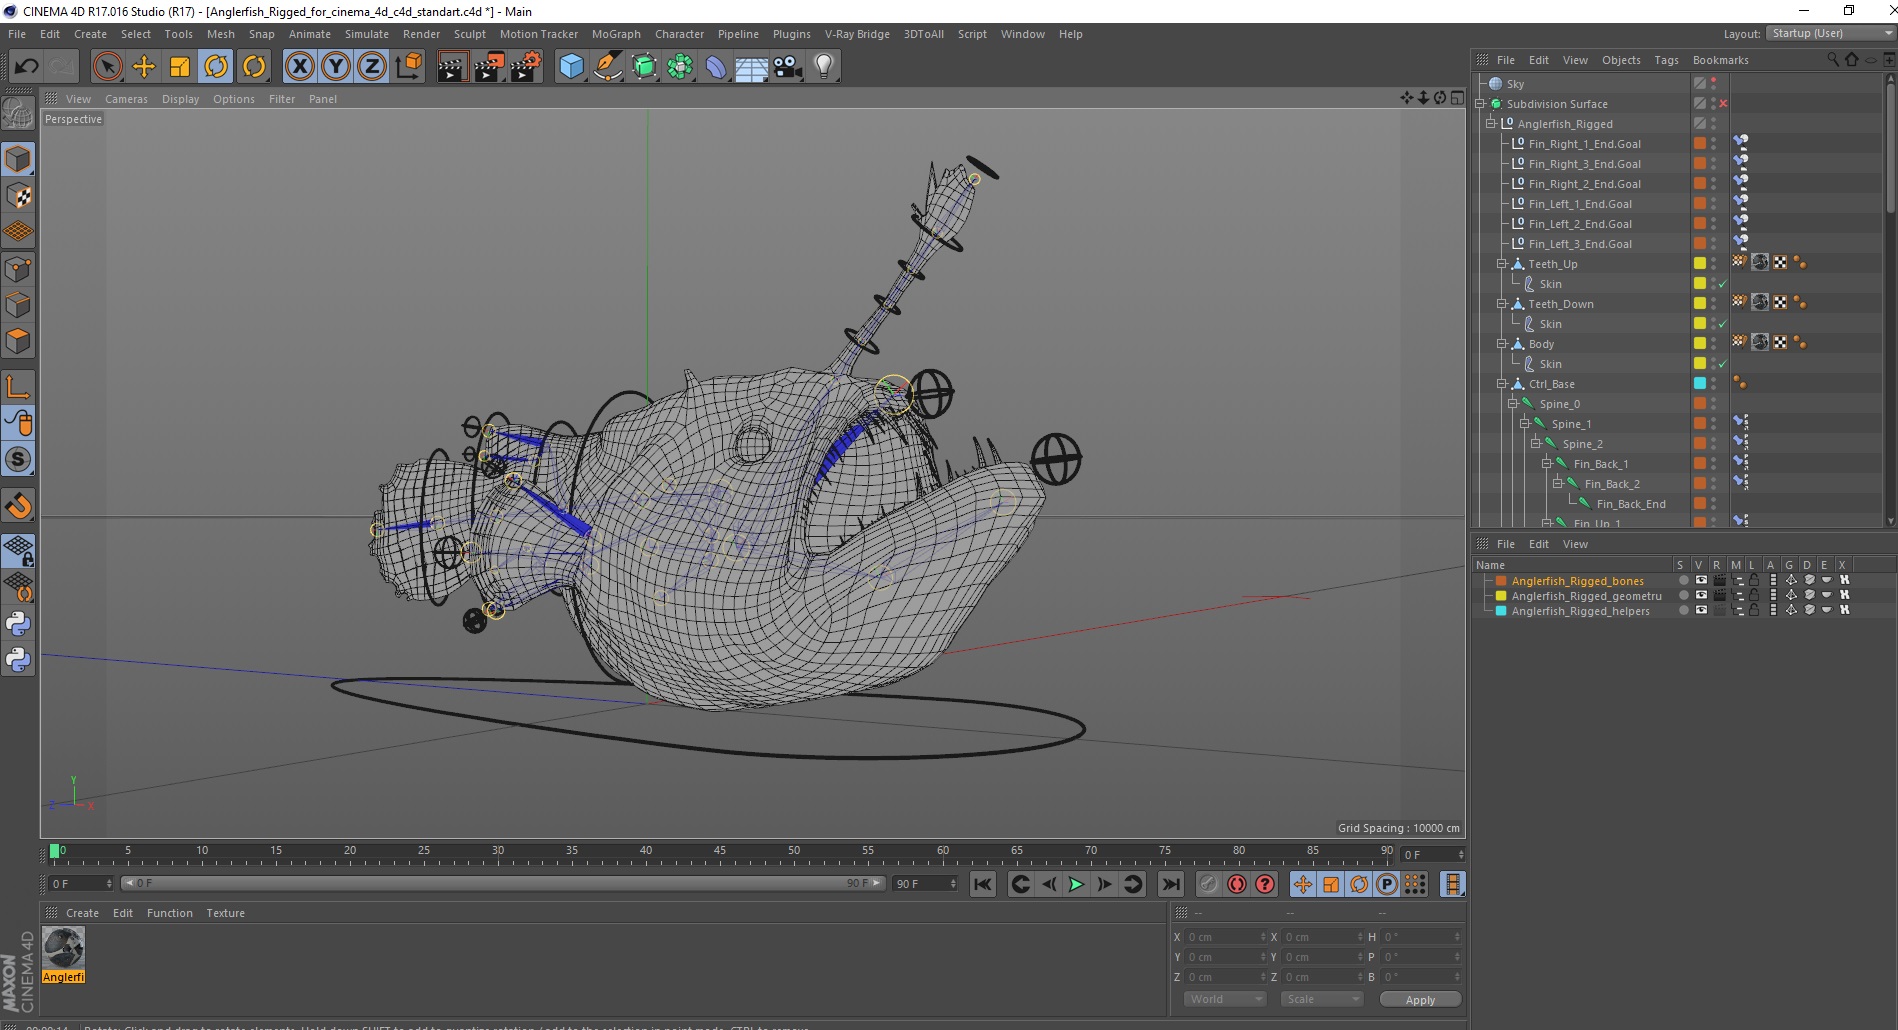Collapse Spine_0 joint children
This screenshot has width=1898, height=1030.
[1513, 404]
